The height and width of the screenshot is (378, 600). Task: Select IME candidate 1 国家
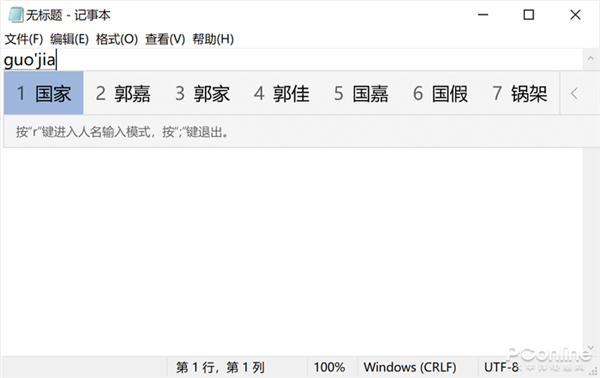[x=44, y=93]
